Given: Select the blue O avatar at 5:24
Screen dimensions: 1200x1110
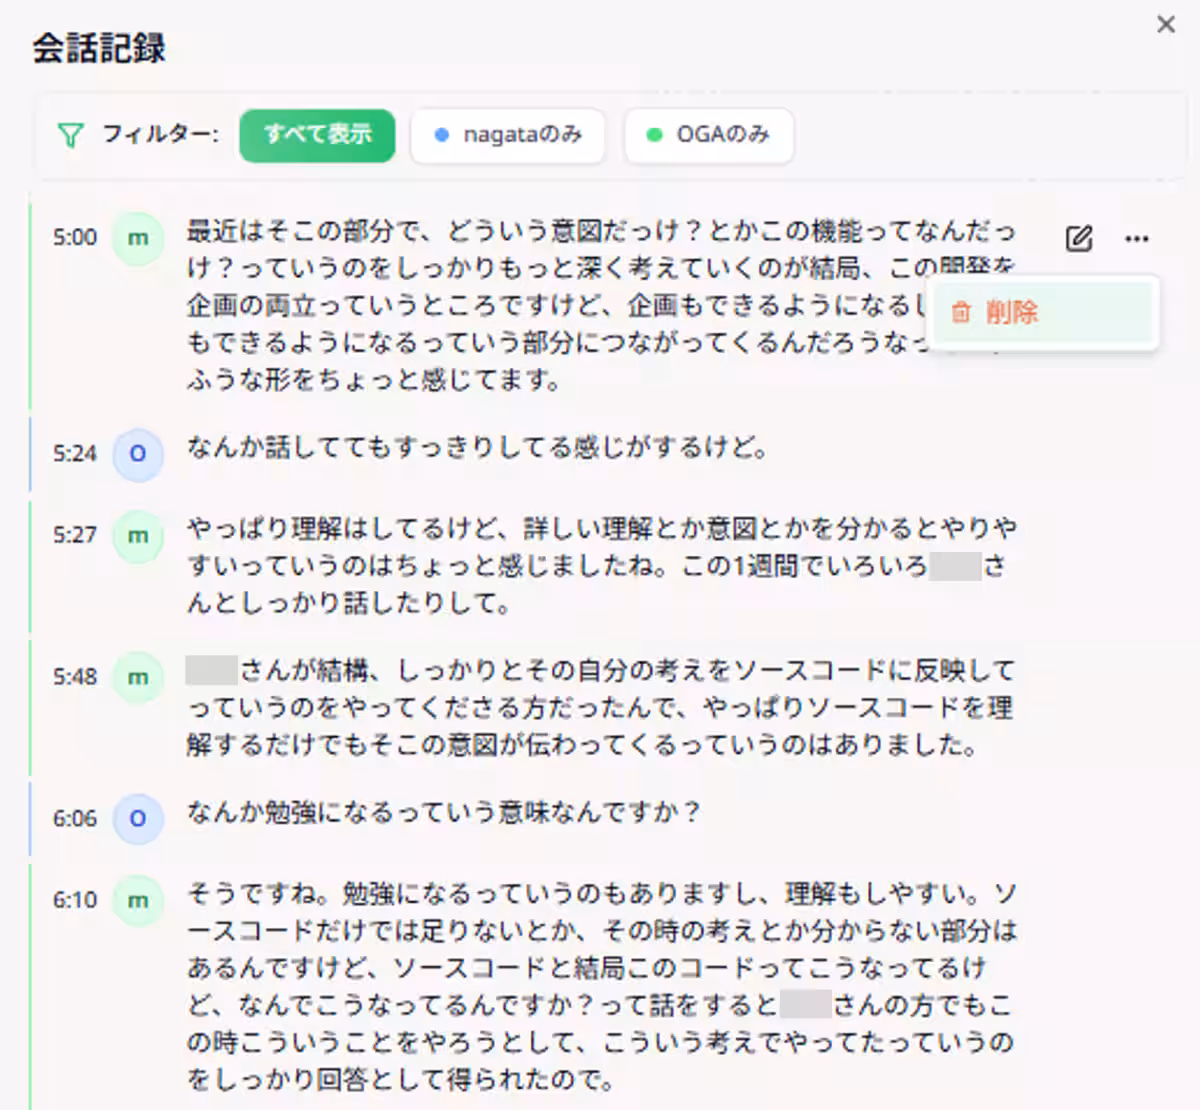Looking at the screenshot, I should pos(137,455).
